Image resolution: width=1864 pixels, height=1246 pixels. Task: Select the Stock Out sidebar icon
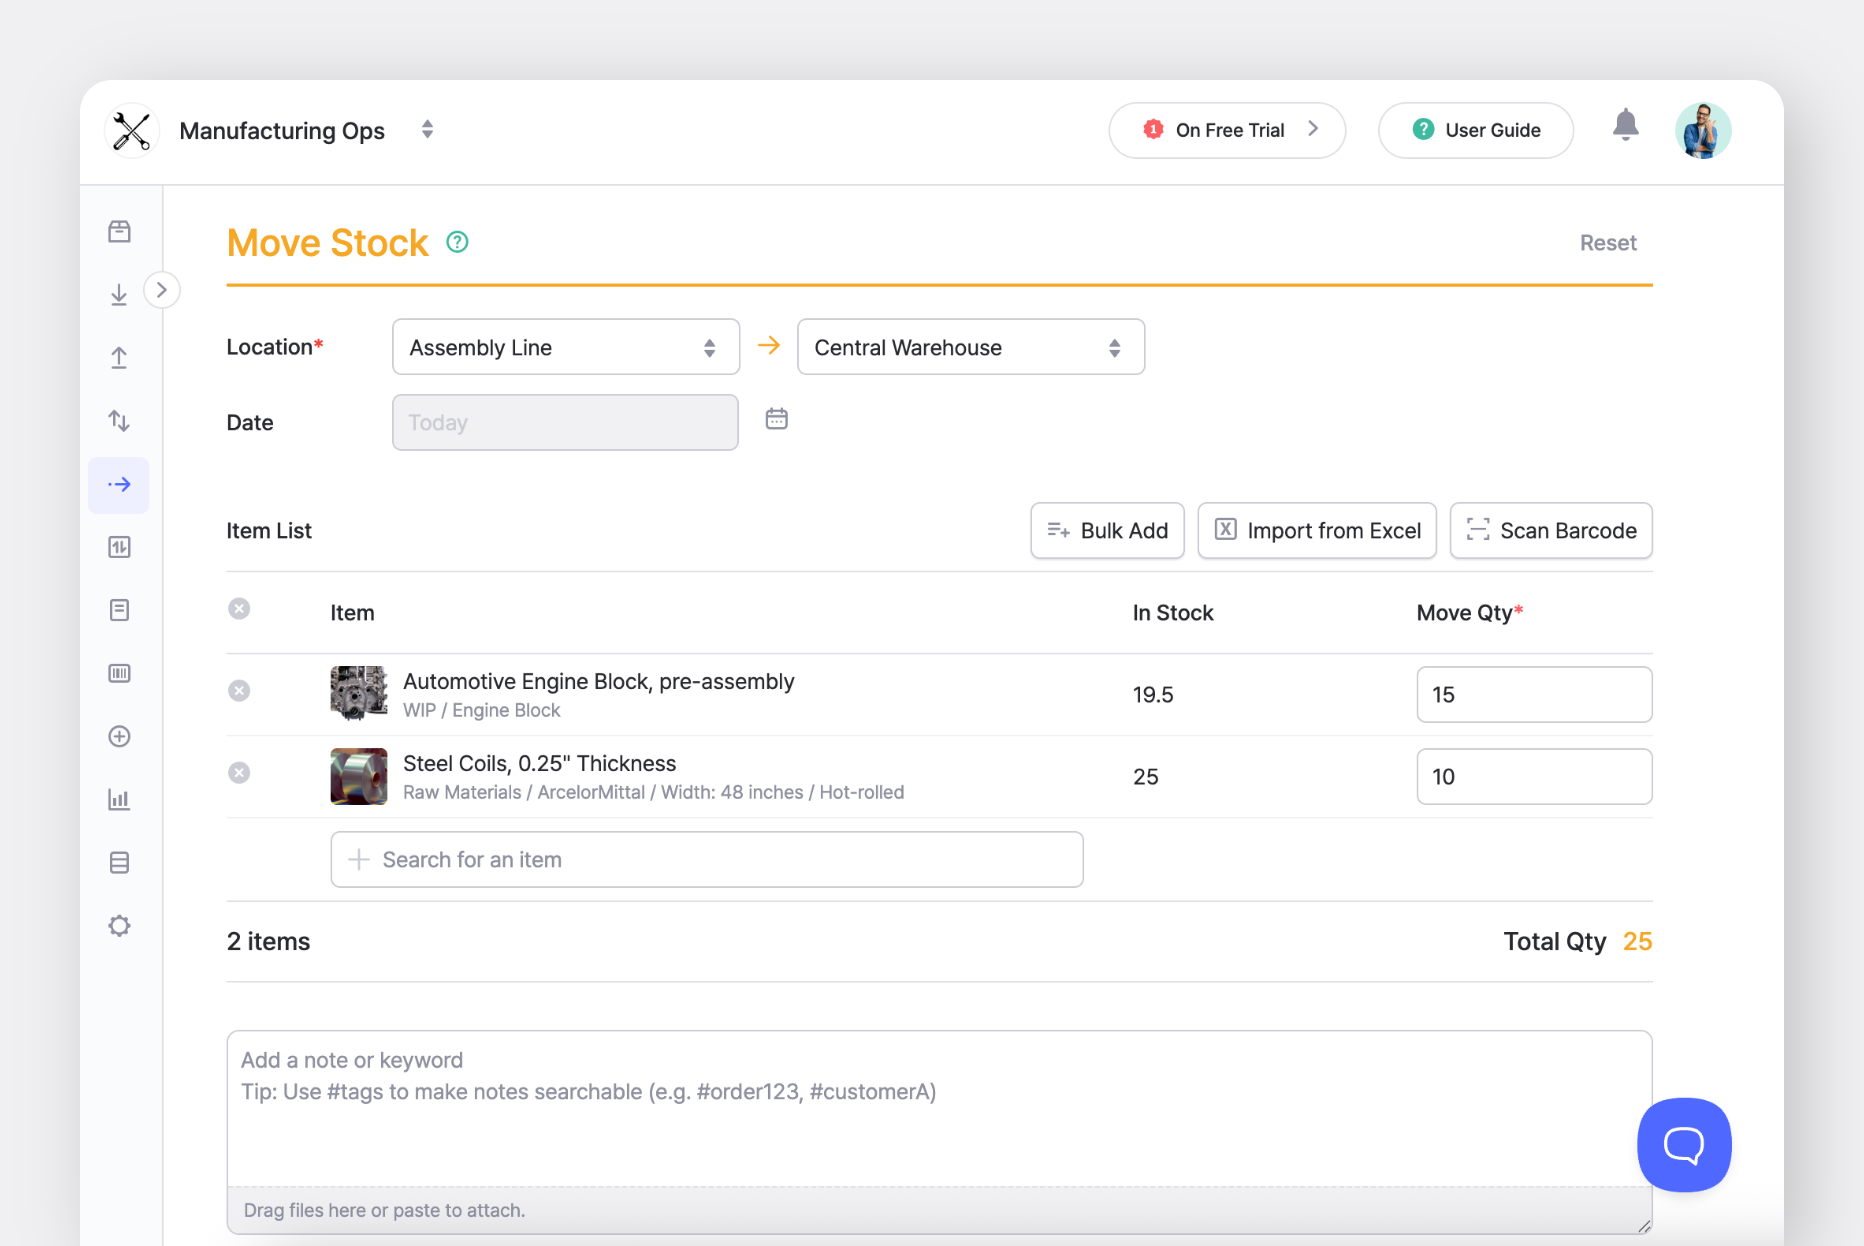point(119,357)
